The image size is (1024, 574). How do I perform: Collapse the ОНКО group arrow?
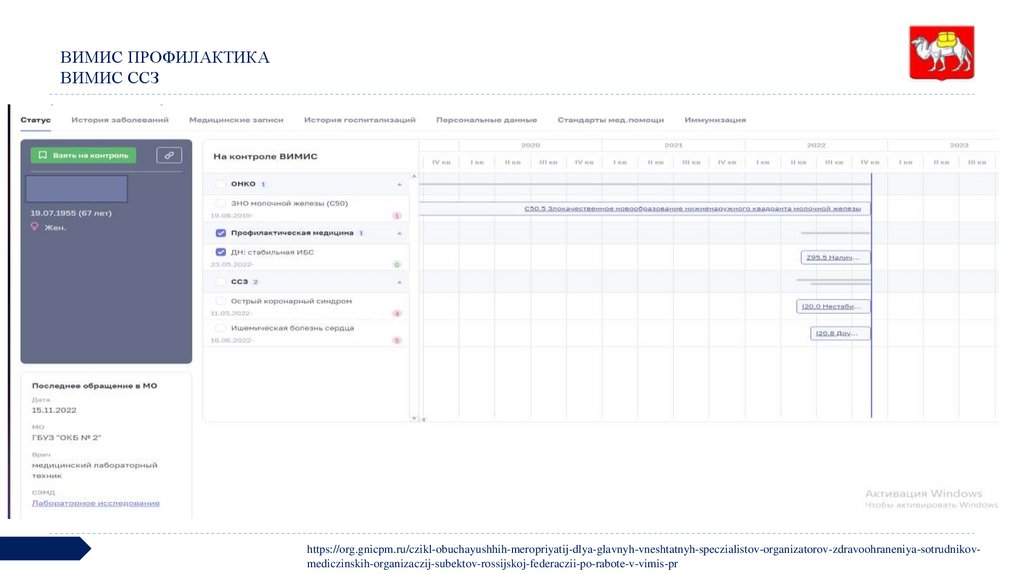[400, 184]
